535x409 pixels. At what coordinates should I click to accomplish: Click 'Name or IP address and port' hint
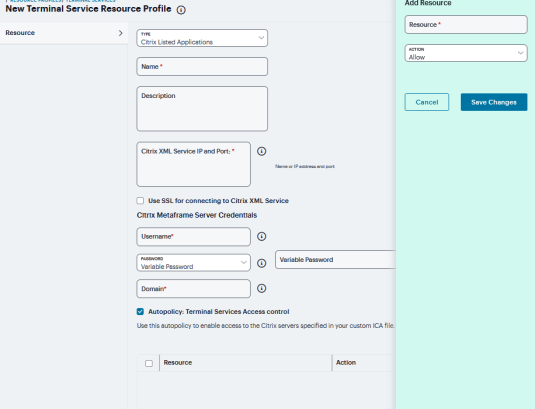point(305,166)
